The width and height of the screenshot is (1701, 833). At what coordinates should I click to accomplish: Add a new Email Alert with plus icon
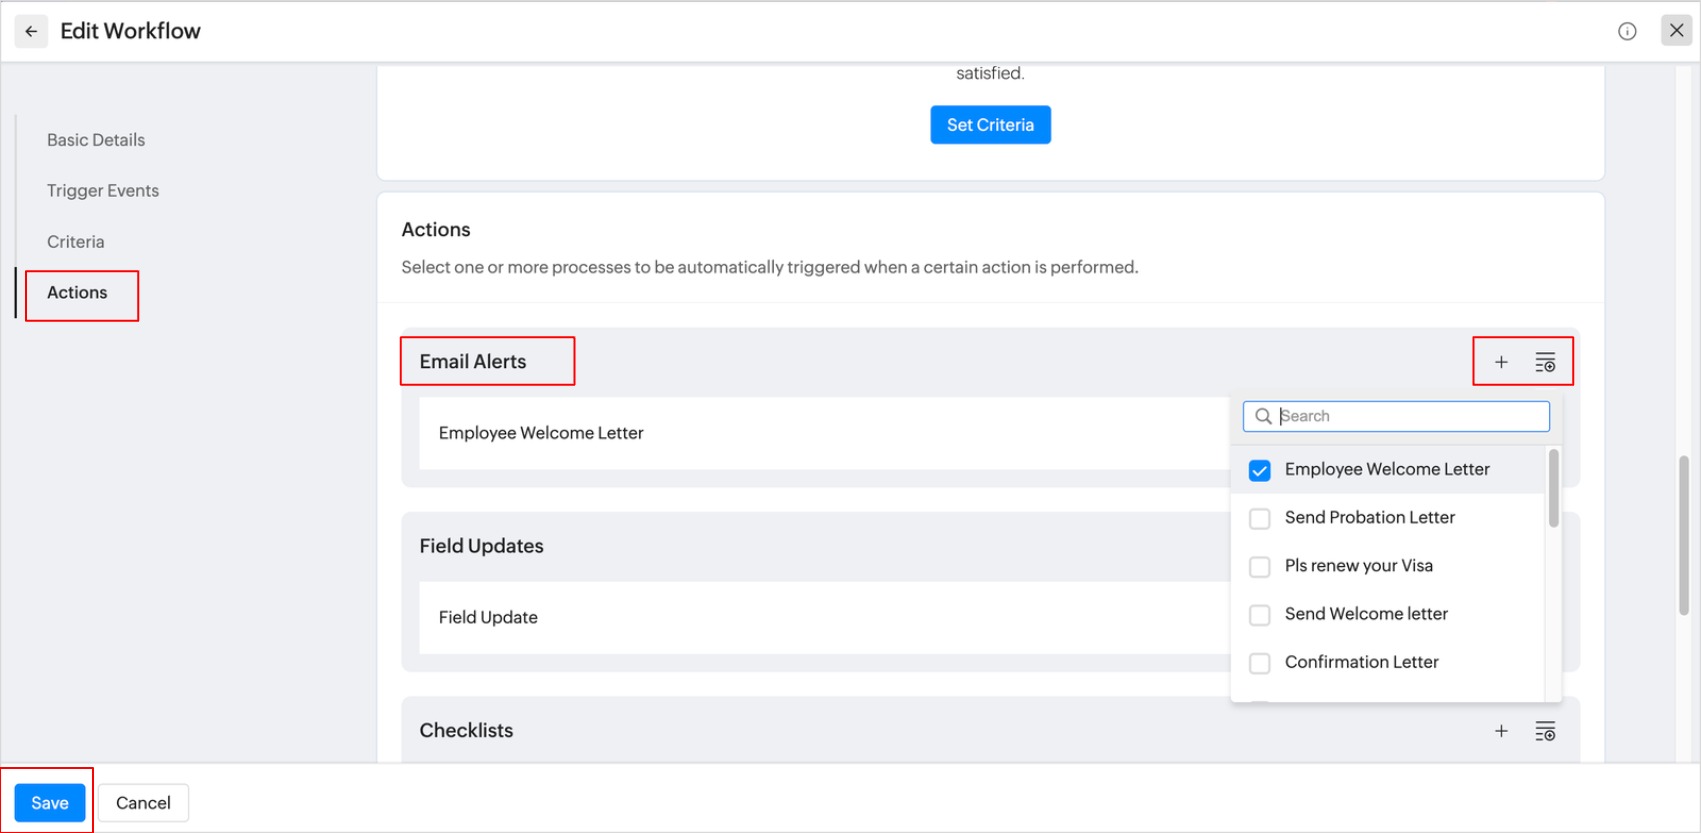(1501, 362)
